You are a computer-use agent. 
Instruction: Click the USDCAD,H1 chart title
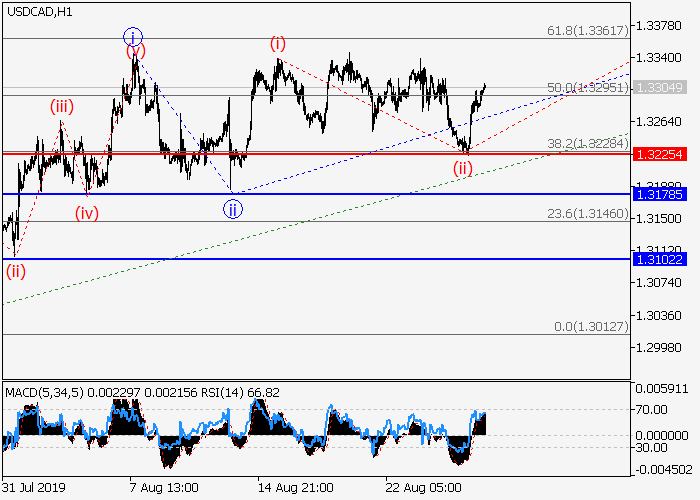click(x=38, y=12)
